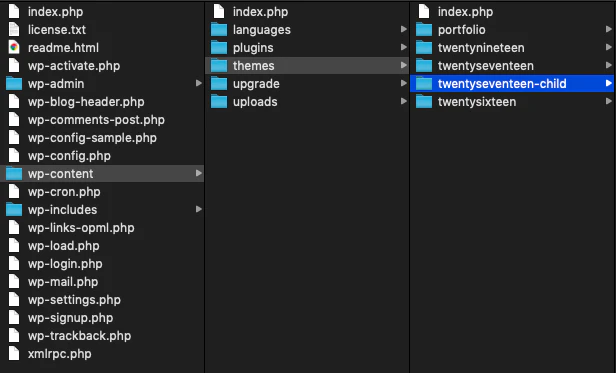Select the twentynineteen folder name
The width and height of the screenshot is (616, 373).
(481, 48)
